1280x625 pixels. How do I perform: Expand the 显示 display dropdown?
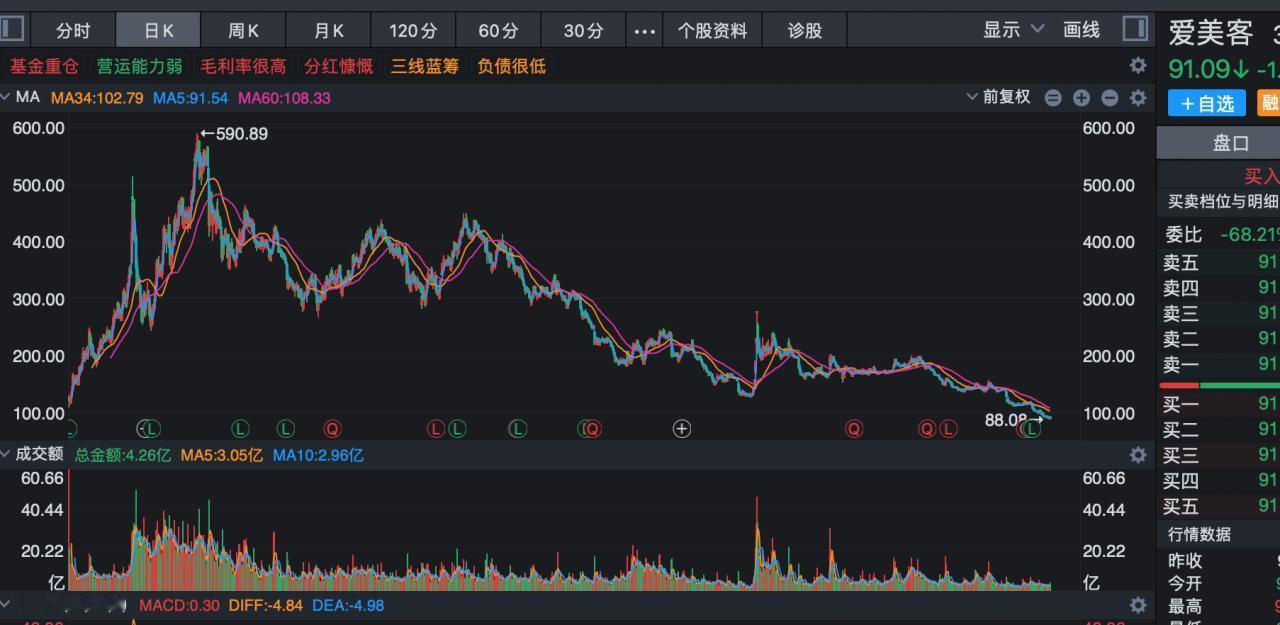point(1013,30)
